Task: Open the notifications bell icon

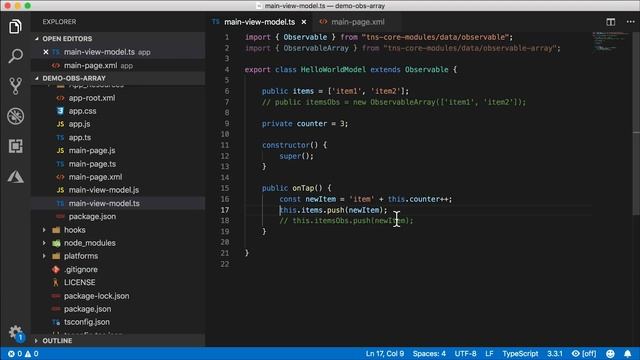Action: 627,354
